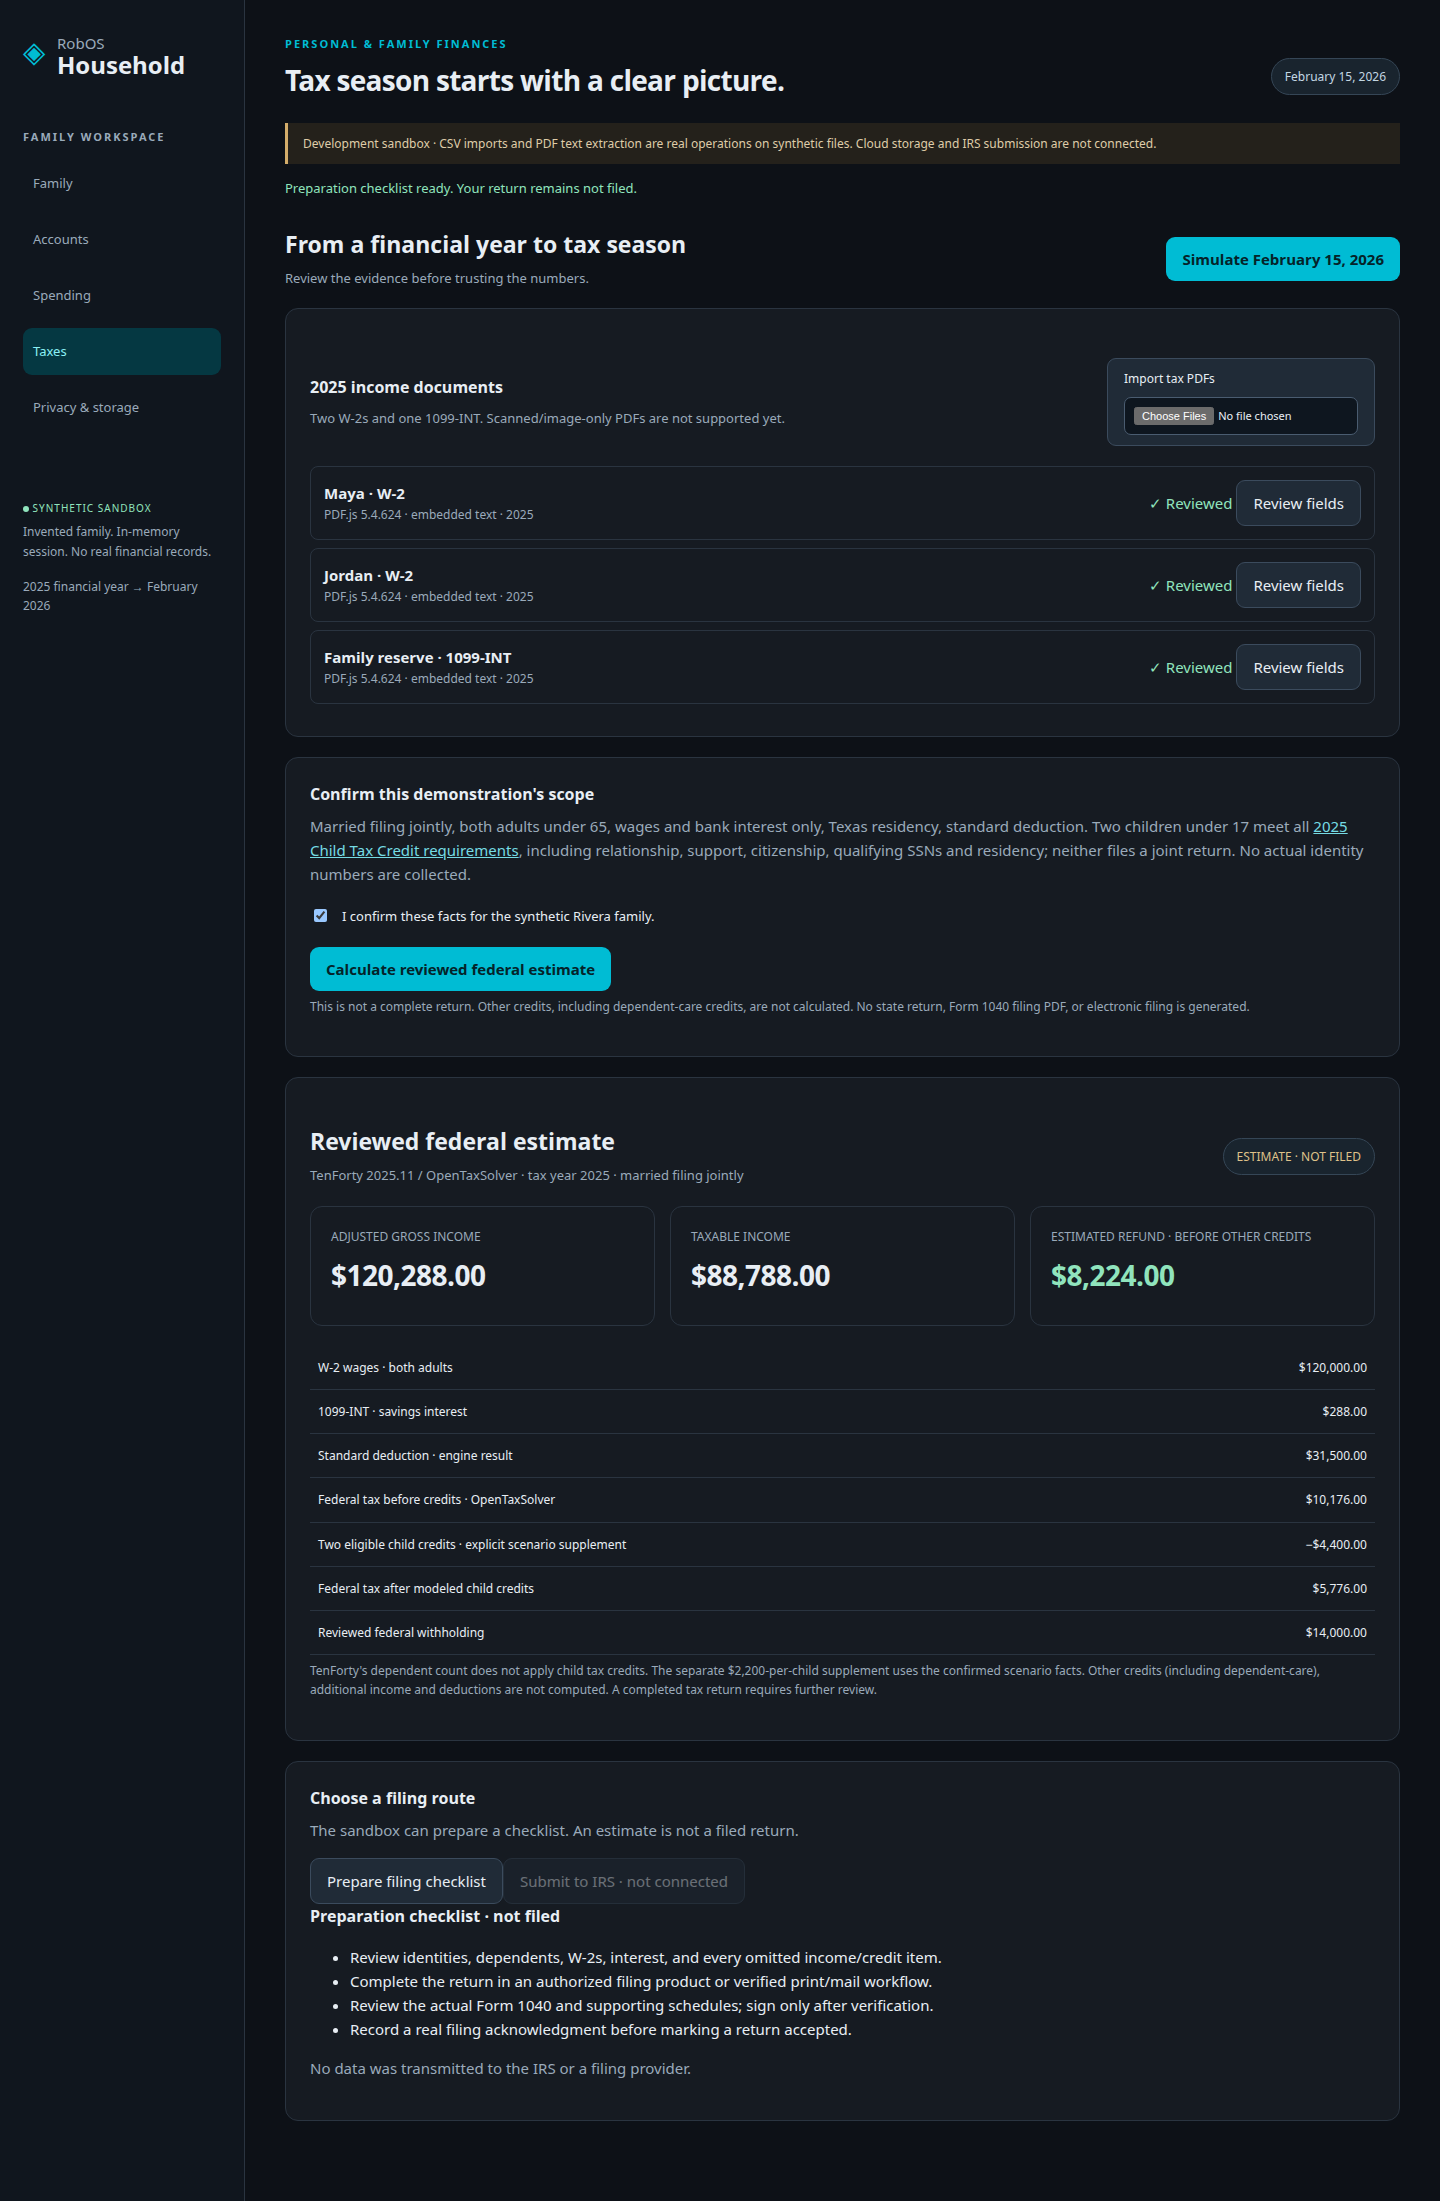Click the Household app title
Screen dimensions: 1440x2201
(121, 66)
